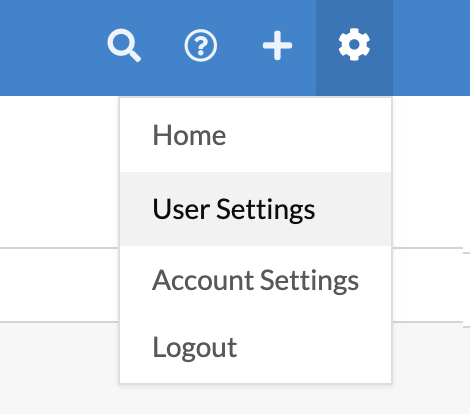Viewport: 470px width, 414px height.
Task: Click the highlighted User Settings row
Action: (255, 209)
